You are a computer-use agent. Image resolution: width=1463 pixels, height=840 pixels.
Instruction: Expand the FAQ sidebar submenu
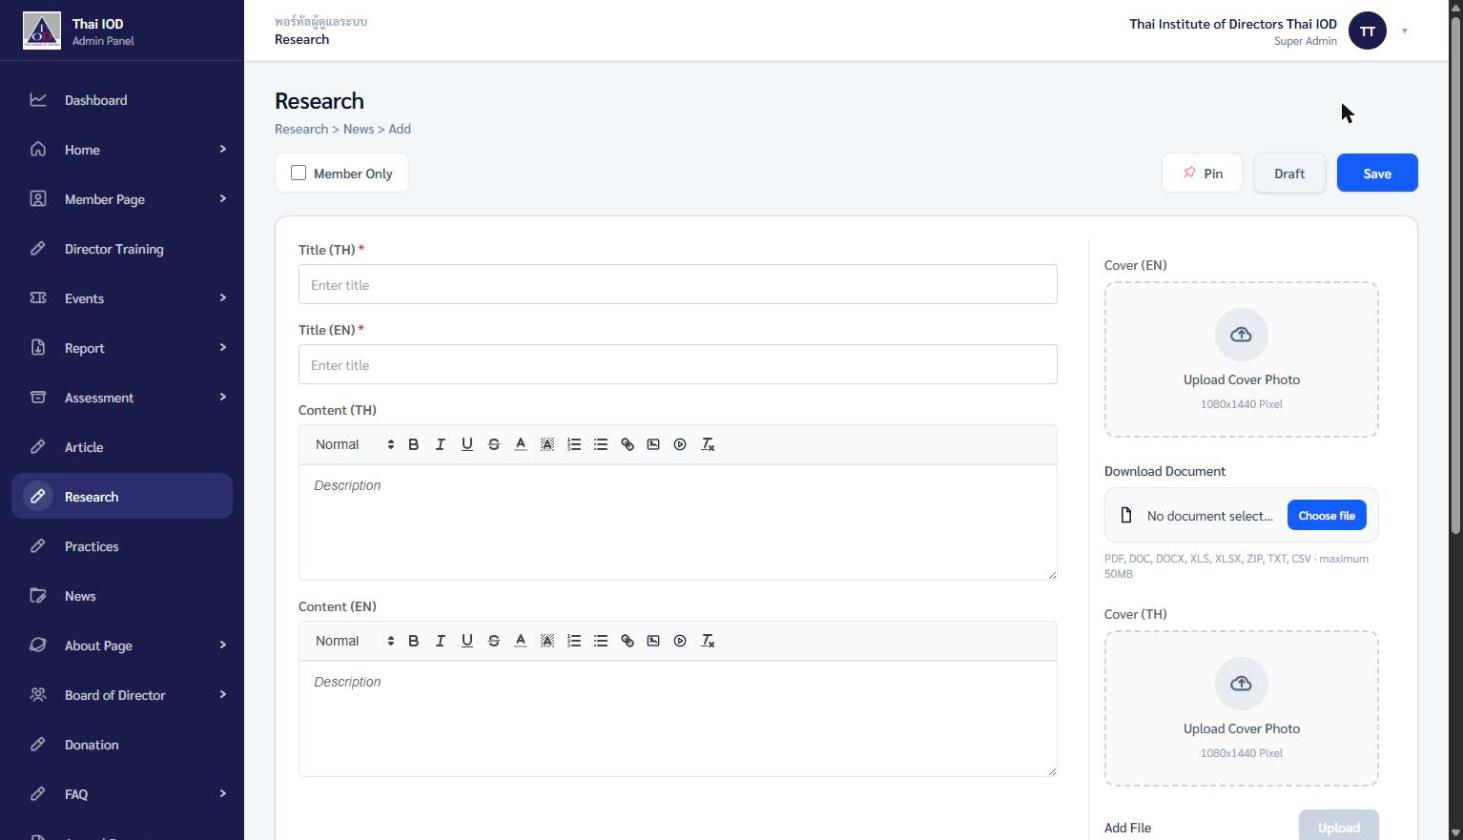click(x=222, y=794)
